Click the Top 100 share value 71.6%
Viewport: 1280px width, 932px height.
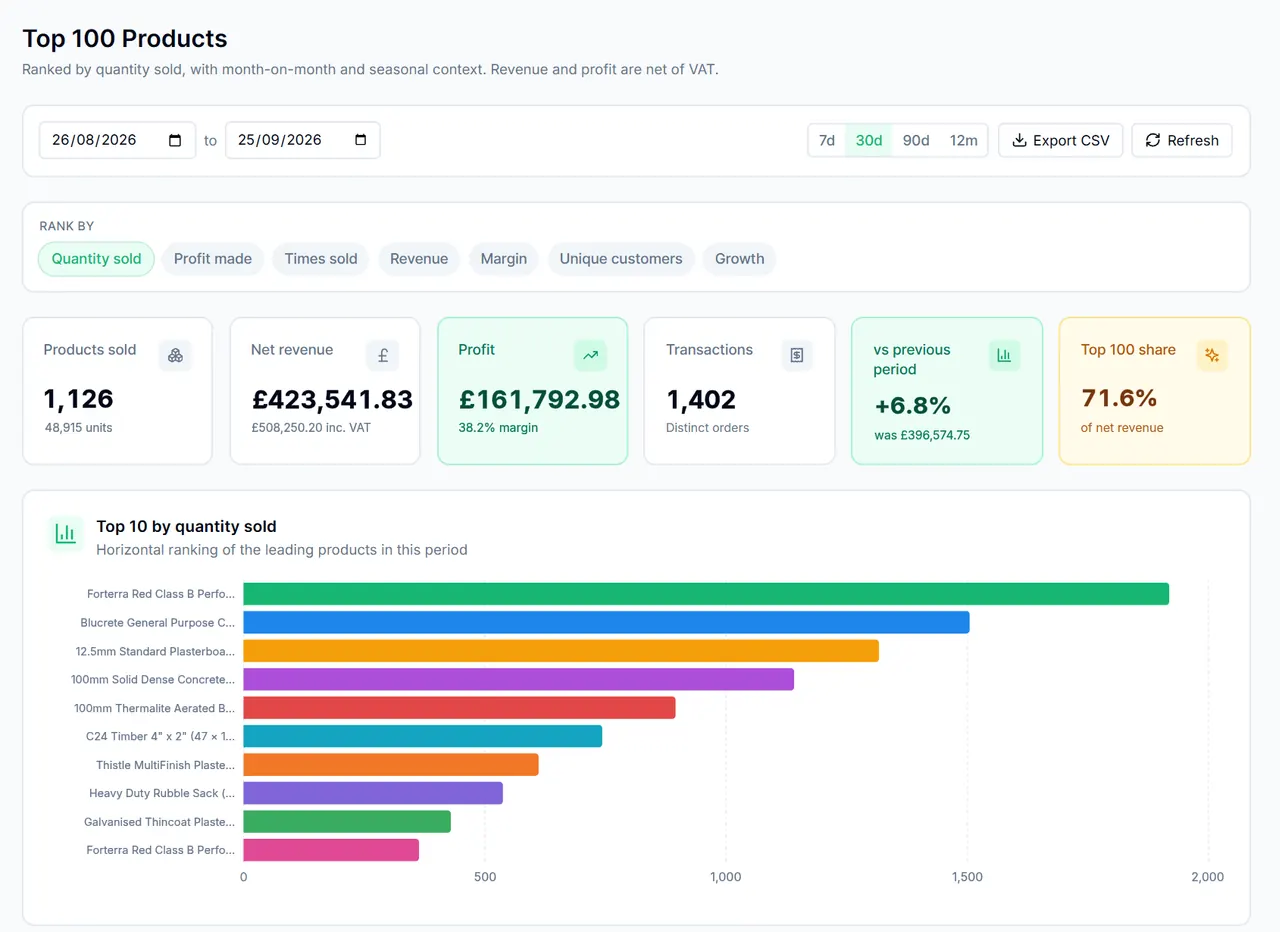click(1119, 398)
